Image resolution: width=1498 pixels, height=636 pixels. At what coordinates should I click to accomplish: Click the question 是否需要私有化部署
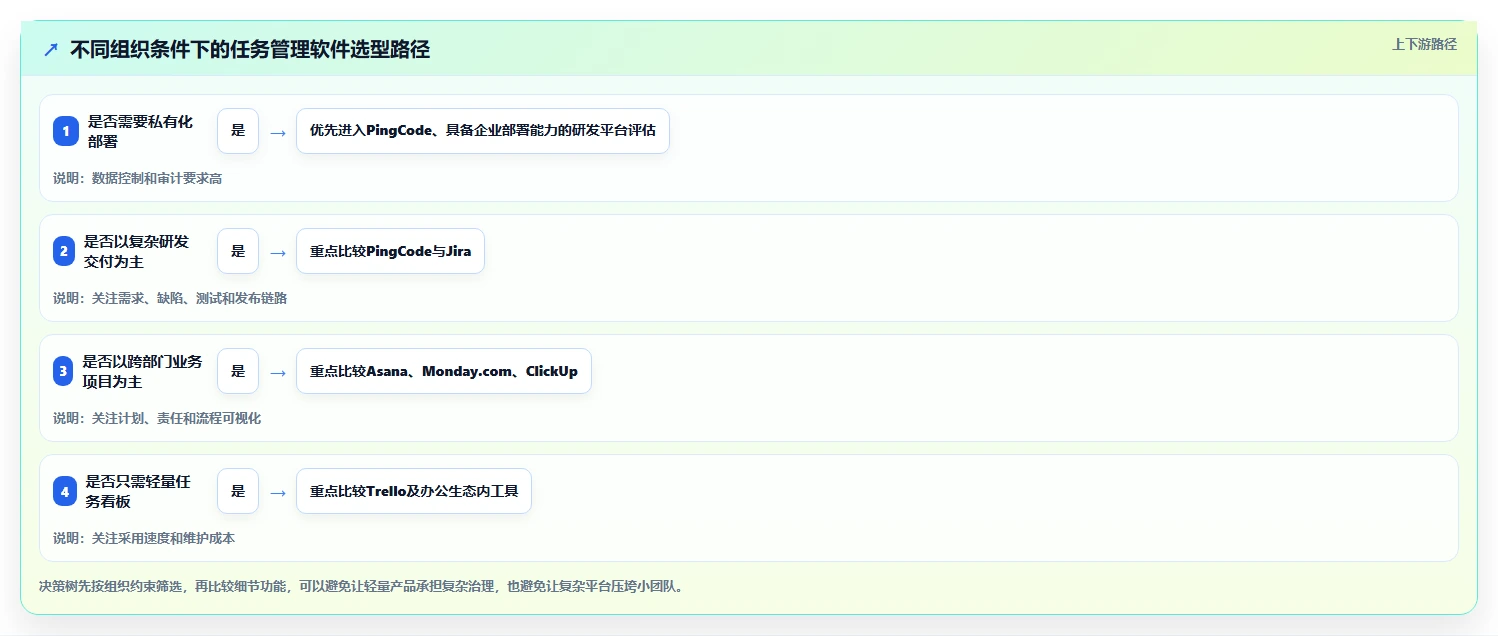[140, 131]
